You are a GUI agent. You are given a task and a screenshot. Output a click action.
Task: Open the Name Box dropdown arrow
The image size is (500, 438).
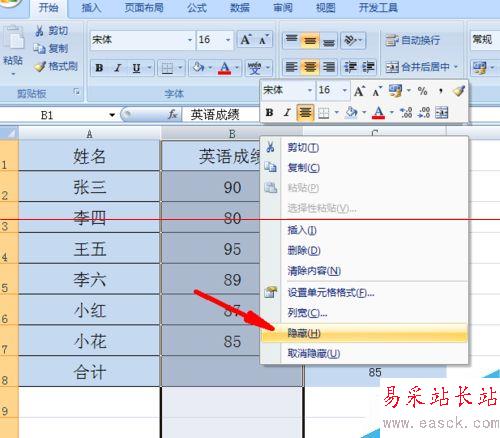[112, 115]
